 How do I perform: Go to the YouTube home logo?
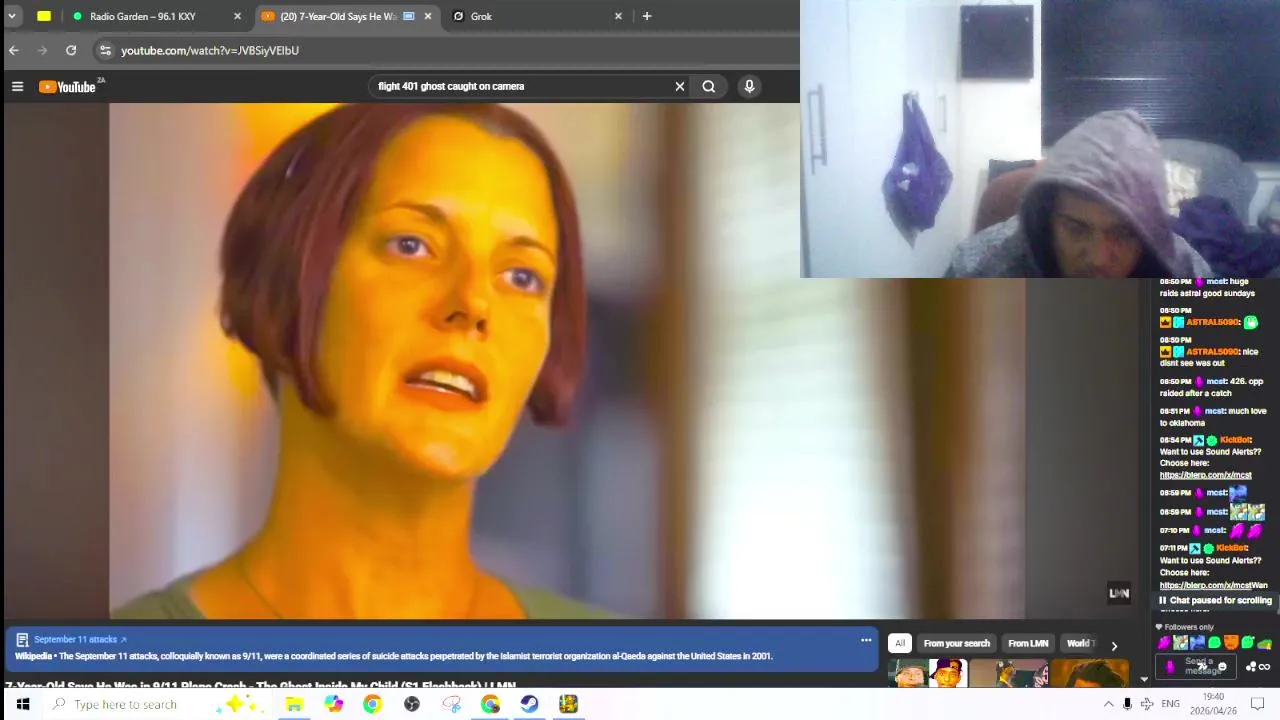[67, 87]
